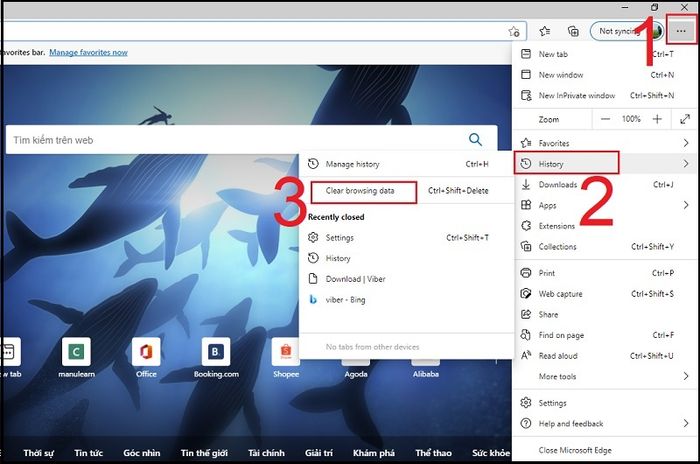The height and width of the screenshot is (464, 700).
Task: Click the New tab menu icon
Action: pyautogui.click(x=526, y=54)
